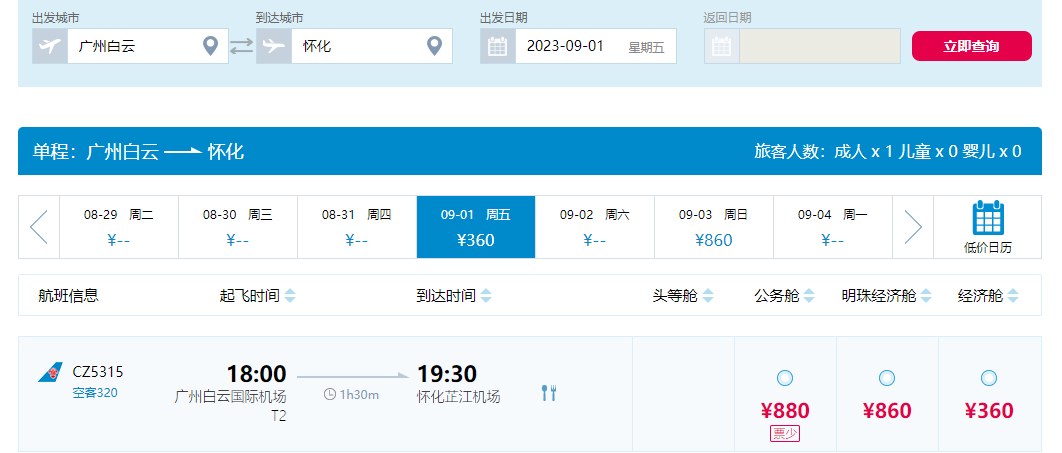Click the 1h30m flight duration text

click(x=359, y=394)
